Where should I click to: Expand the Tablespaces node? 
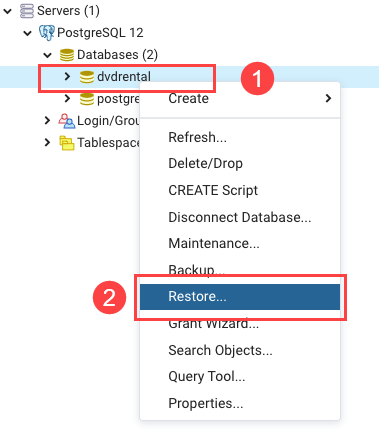(47, 143)
